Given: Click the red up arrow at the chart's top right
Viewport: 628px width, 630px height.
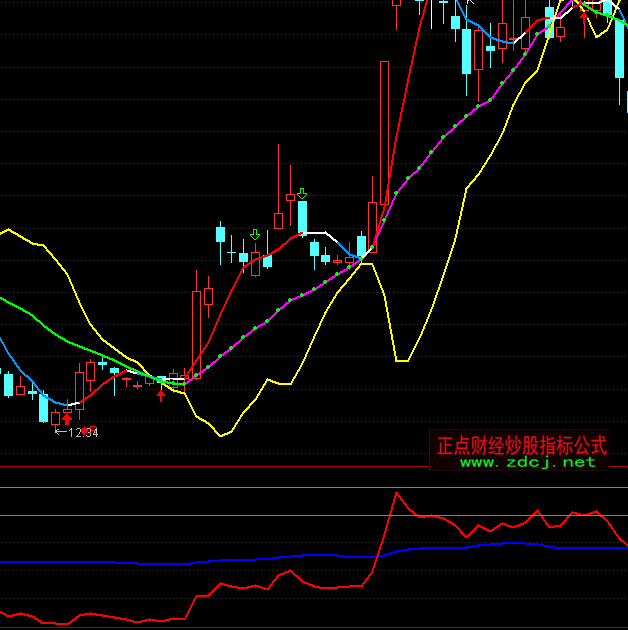Looking at the screenshot, I should (x=584, y=13).
